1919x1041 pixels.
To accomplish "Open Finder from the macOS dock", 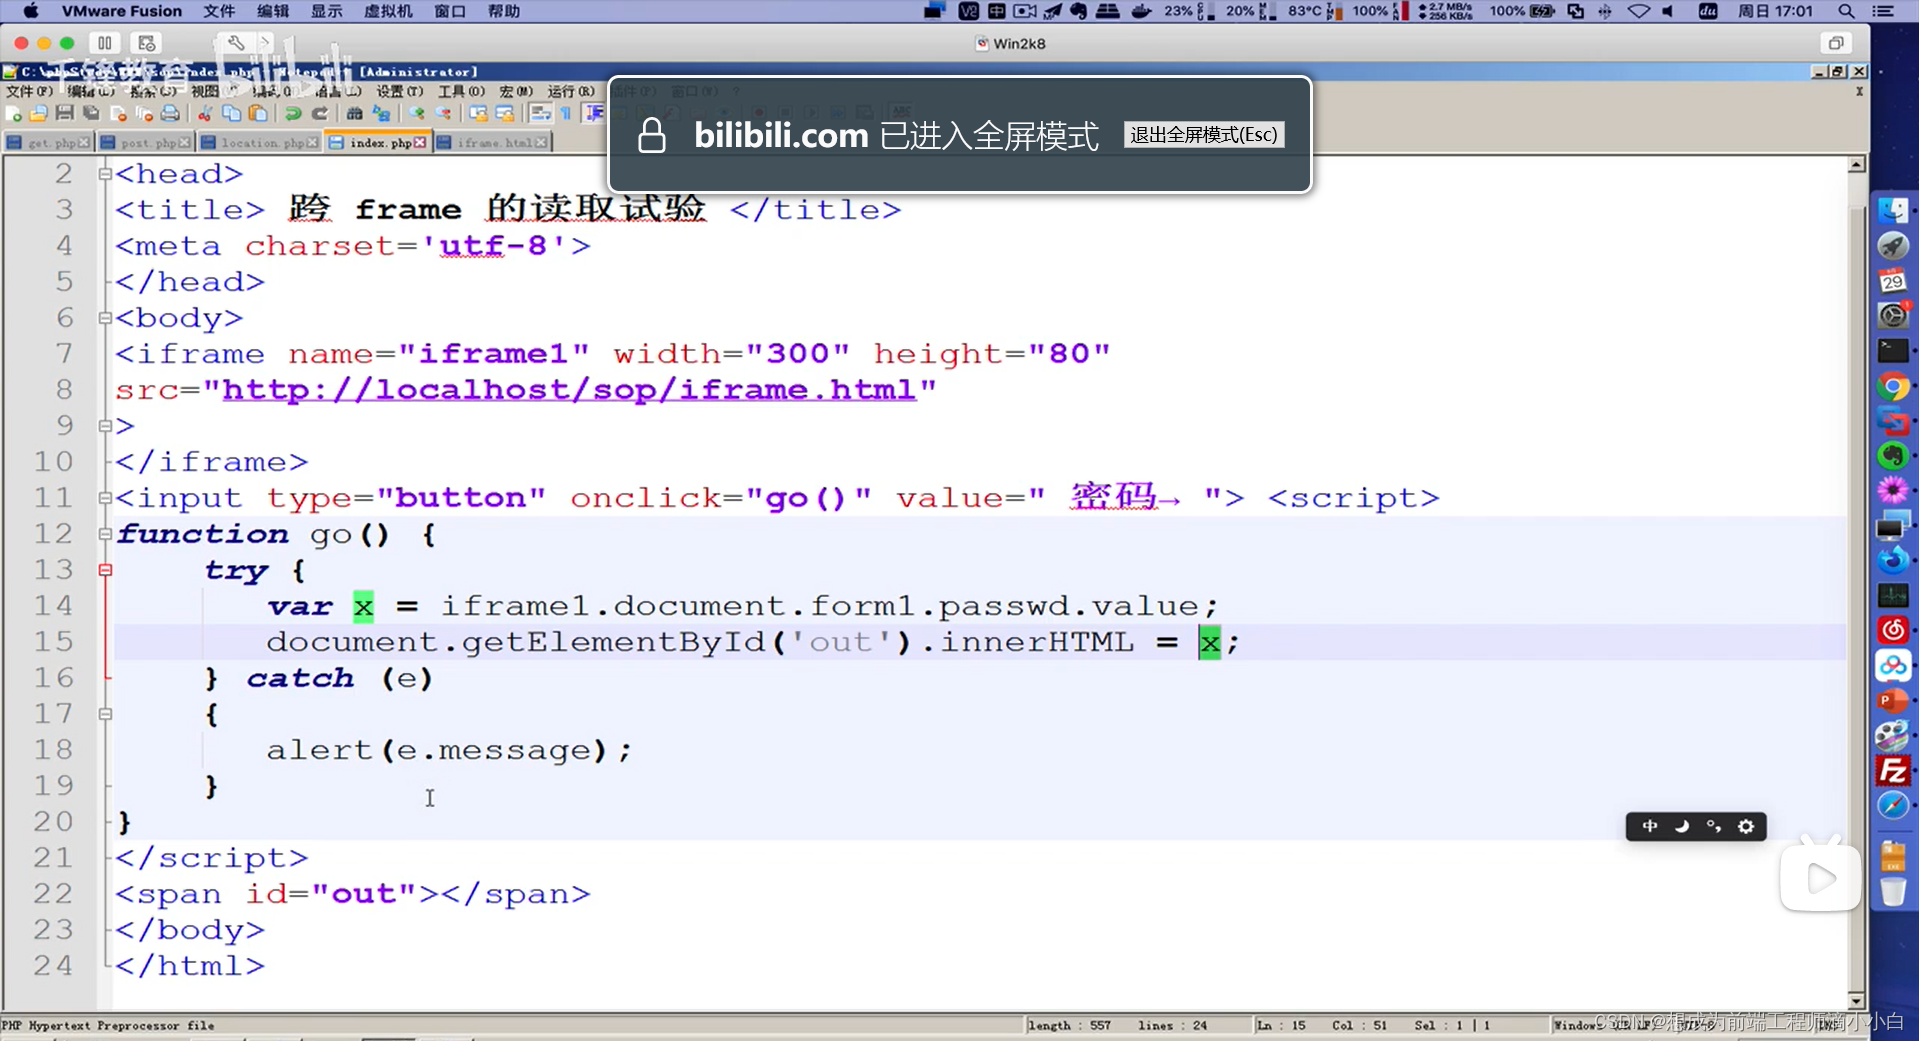I will [x=1893, y=211].
